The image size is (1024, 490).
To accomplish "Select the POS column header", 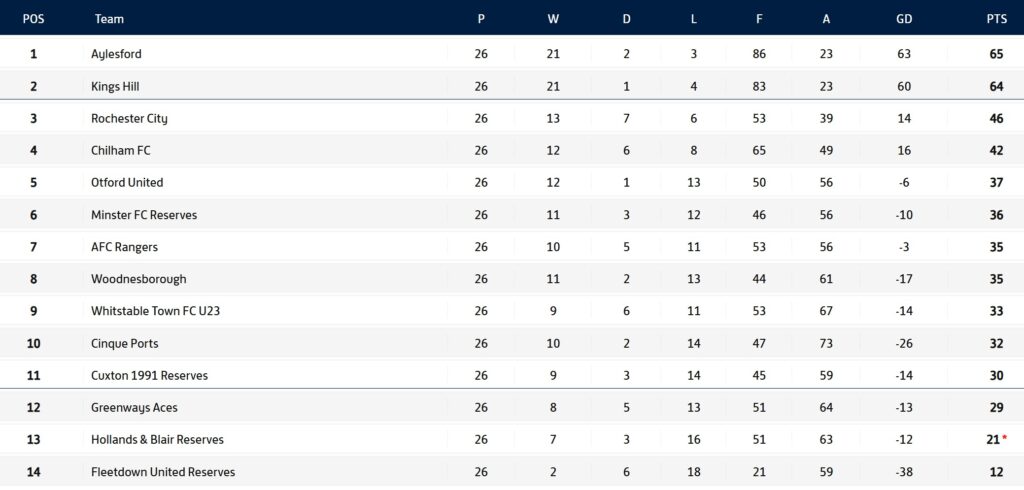I will (x=33, y=19).
